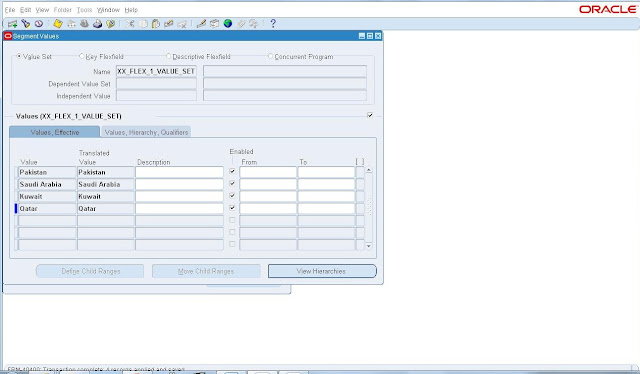The image size is (640, 374).
Task: Toggle checkbox beside Values (XX_FLEX_1_VALUE_SET) heading
Action: tap(370, 115)
